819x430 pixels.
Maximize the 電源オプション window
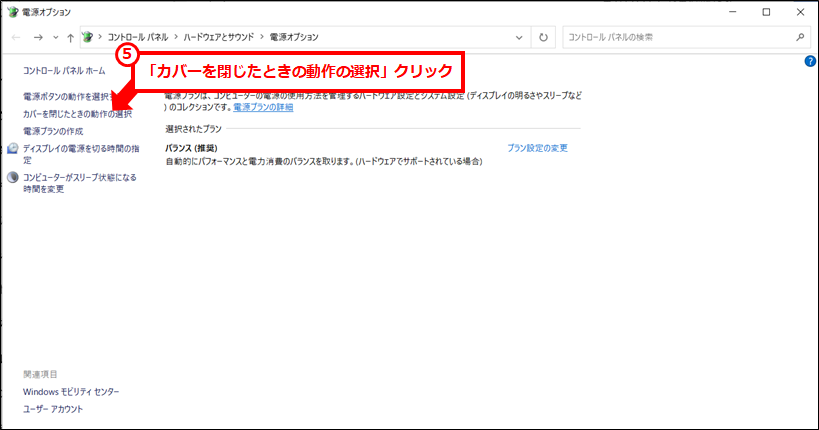(766, 12)
